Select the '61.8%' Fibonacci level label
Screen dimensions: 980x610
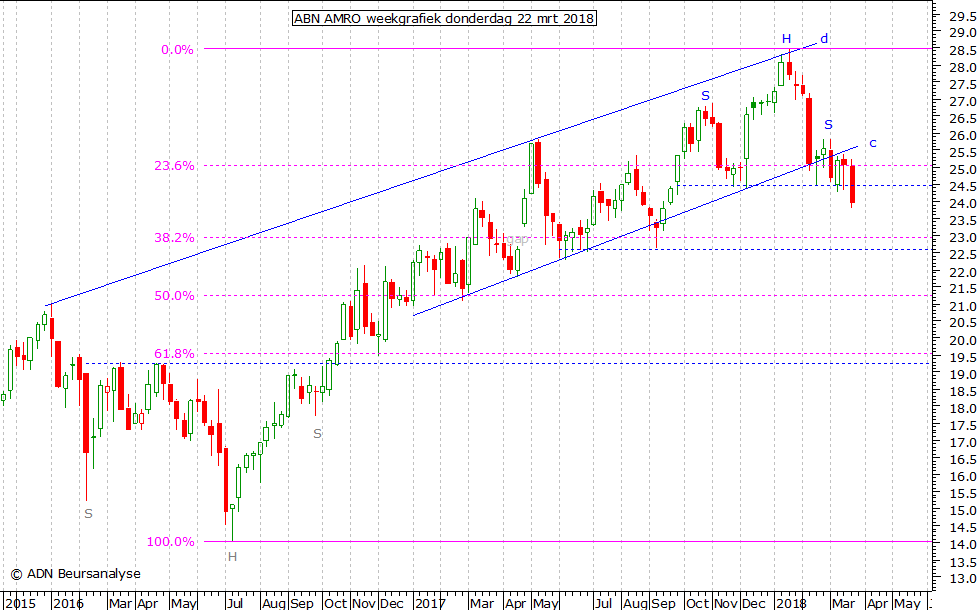coord(174,353)
